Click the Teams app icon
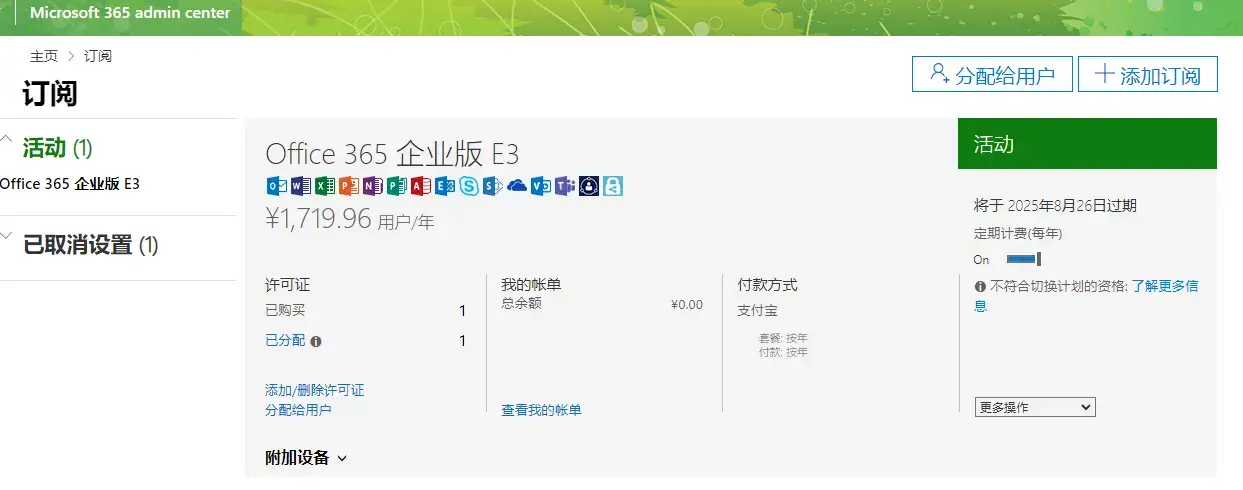 564,186
